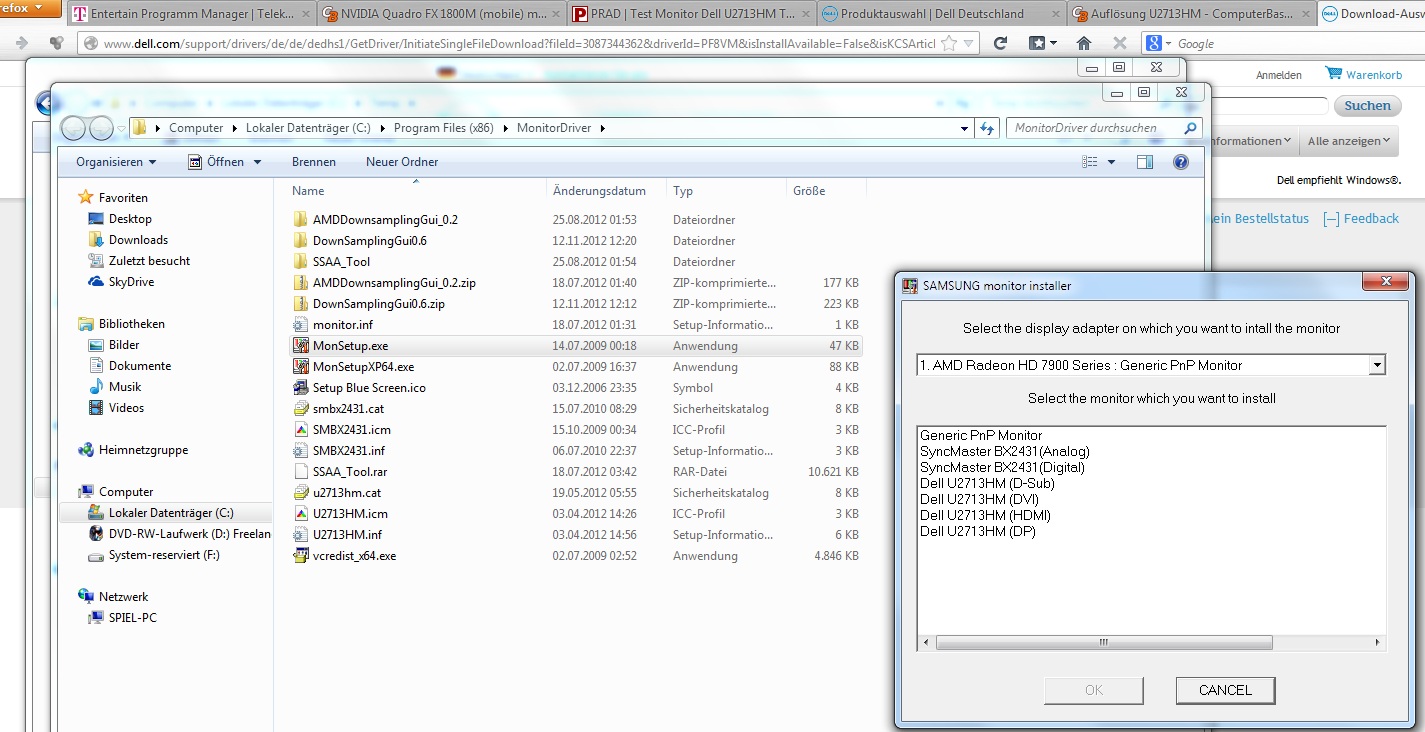This screenshot has height=732, width=1425.
Task: Click Firefox URL address bar
Action: click(518, 44)
